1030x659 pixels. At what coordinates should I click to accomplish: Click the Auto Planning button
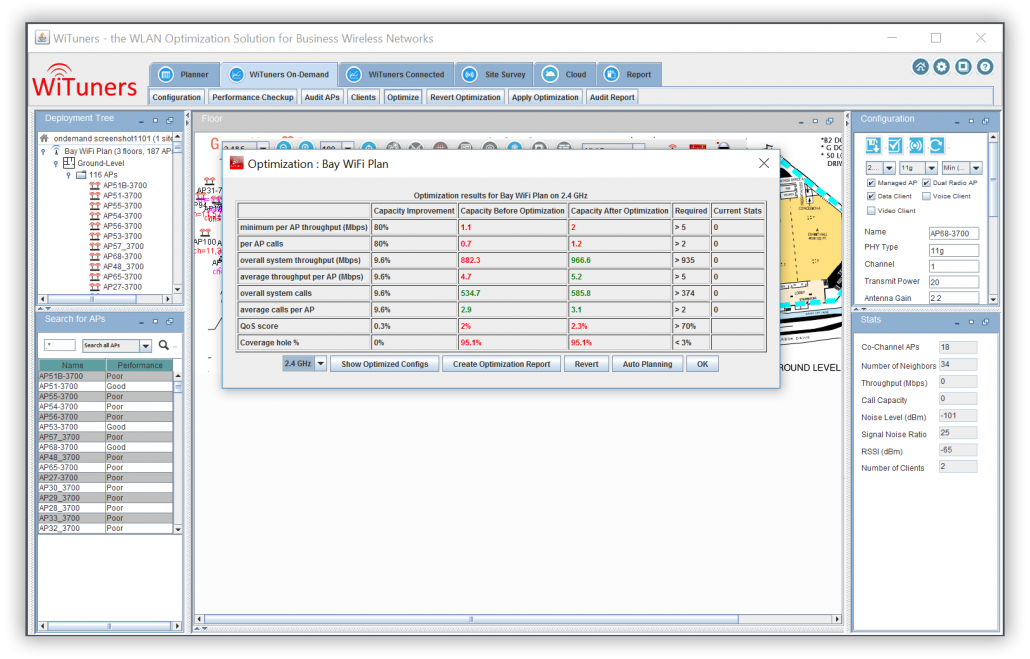point(647,364)
